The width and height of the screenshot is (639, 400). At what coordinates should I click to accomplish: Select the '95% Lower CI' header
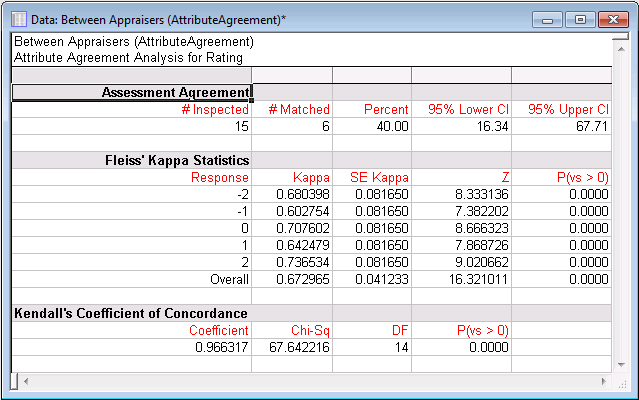(462, 110)
